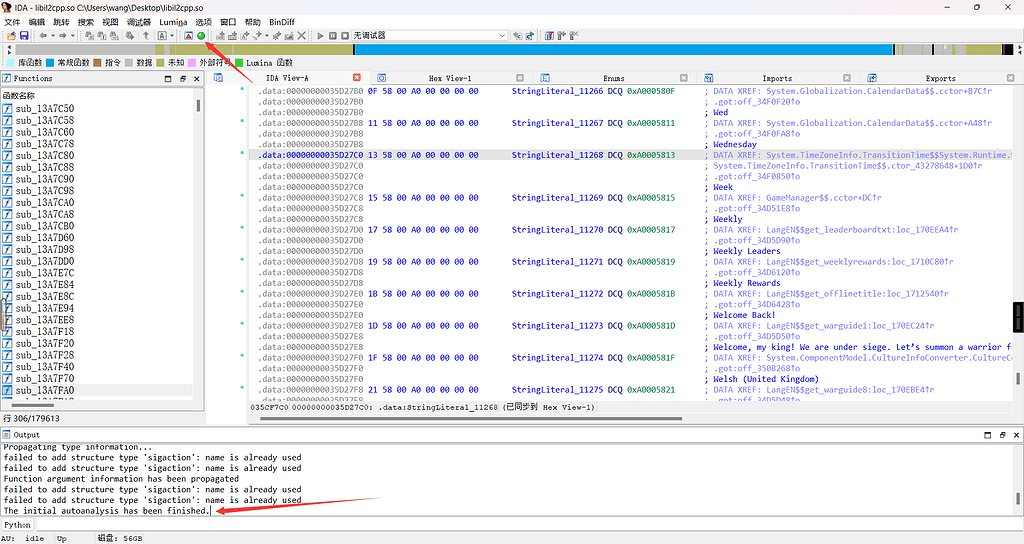Click the red triangle analysis indicator icon
Viewport: 1024px width, 544px height.
(x=188, y=35)
